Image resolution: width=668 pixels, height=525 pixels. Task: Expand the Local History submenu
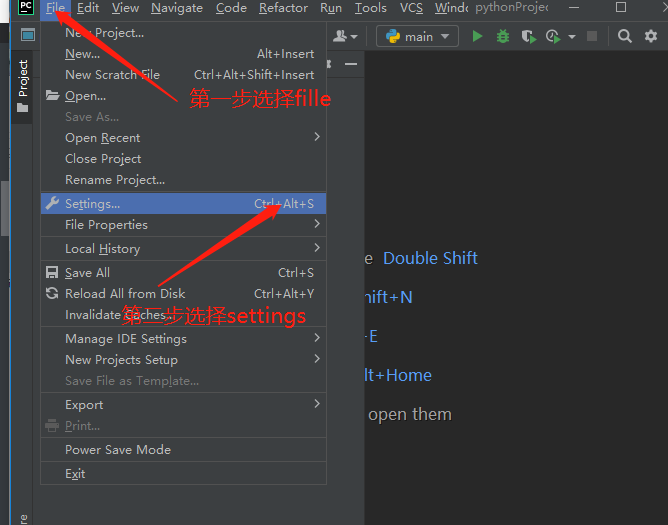tap(317, 248)
